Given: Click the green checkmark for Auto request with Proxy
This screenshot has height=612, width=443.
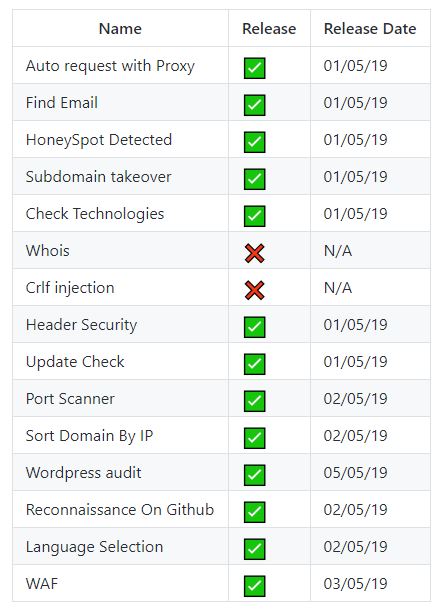Looking at the screenshot, I should click(x=254, y=68).
